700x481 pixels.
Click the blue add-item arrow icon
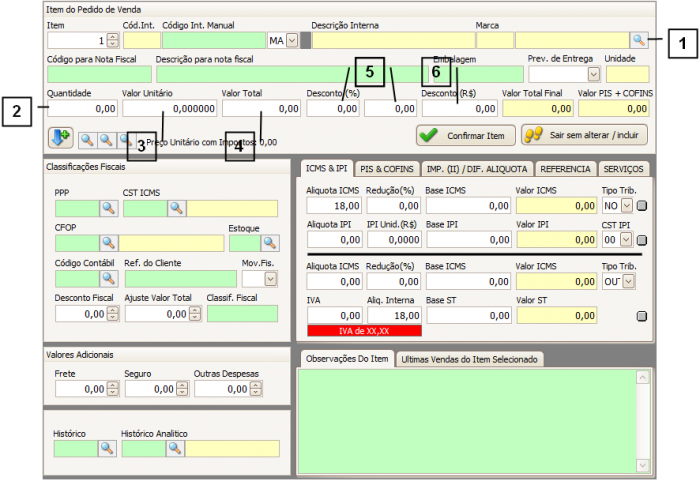[59, 138]
